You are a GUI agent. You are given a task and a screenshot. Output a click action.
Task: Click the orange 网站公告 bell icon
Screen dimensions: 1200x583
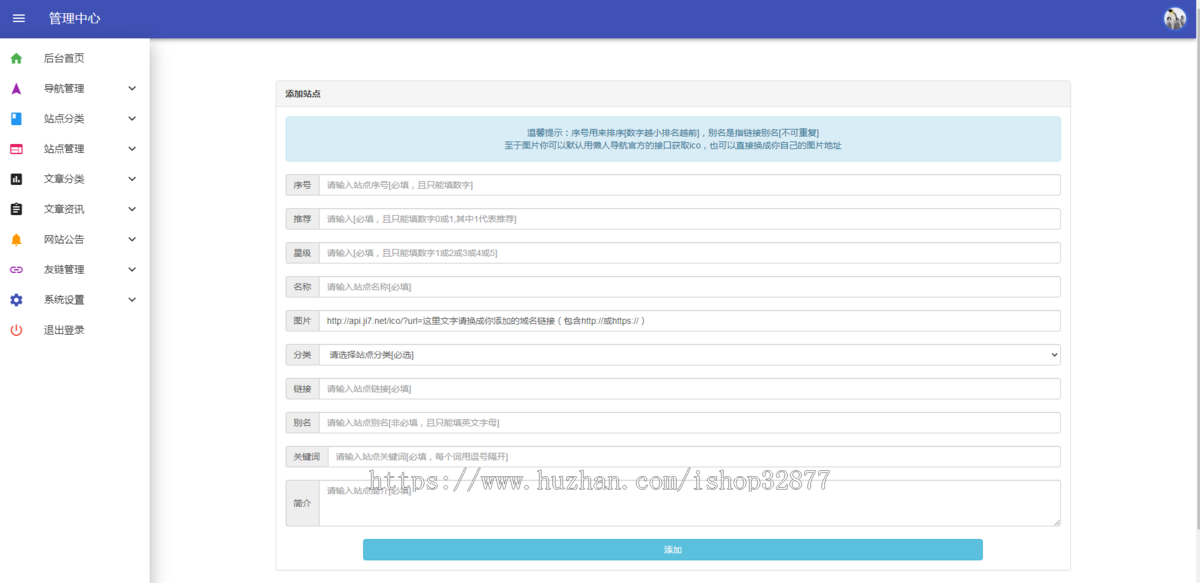[16, 239]
